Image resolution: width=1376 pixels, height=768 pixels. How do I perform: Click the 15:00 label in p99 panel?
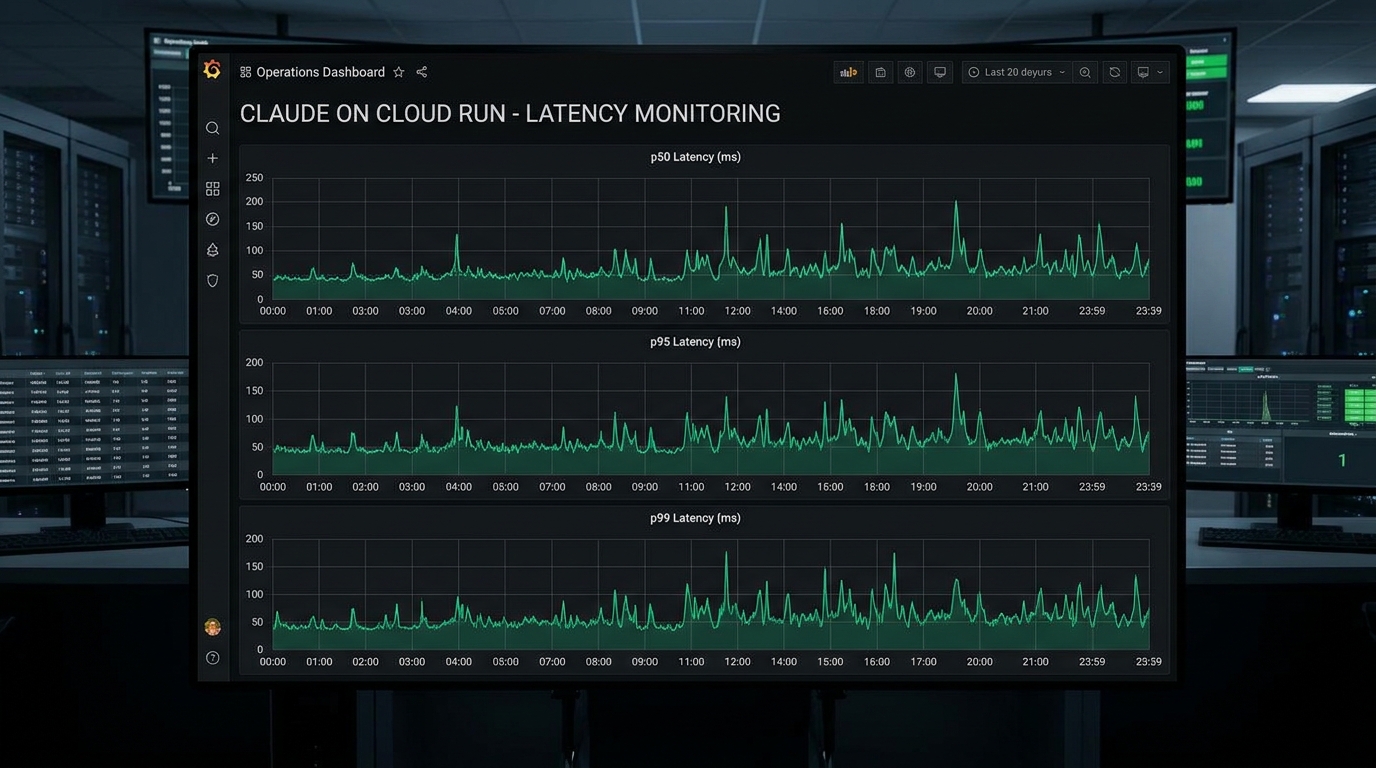click(830, 662)
